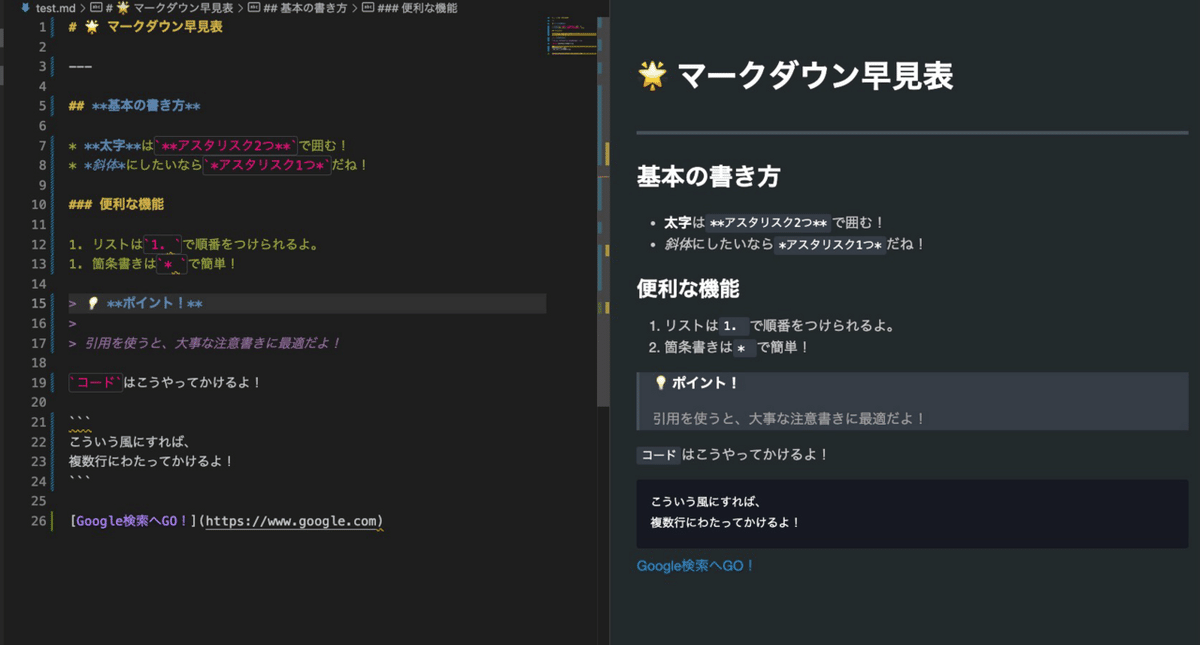This screenshot has width=1200, height=645.
Task: Click the star emoji on editor line 1
Action: coord(92,27)
